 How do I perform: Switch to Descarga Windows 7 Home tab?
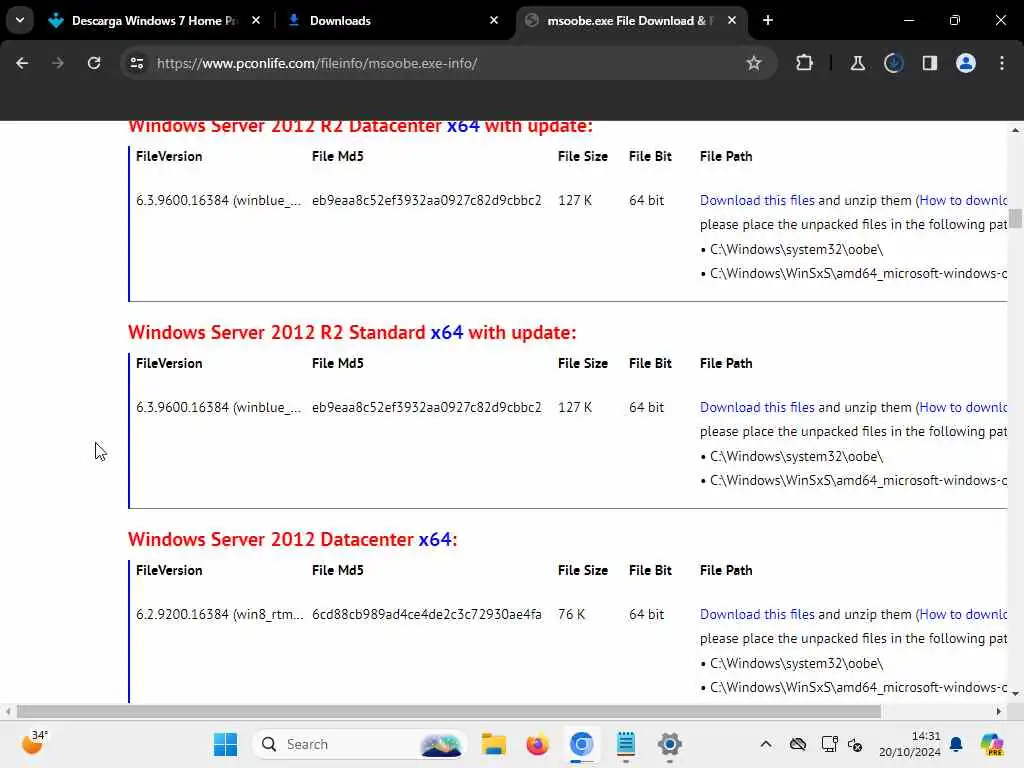pyautogui.click(x=153, y=20)
